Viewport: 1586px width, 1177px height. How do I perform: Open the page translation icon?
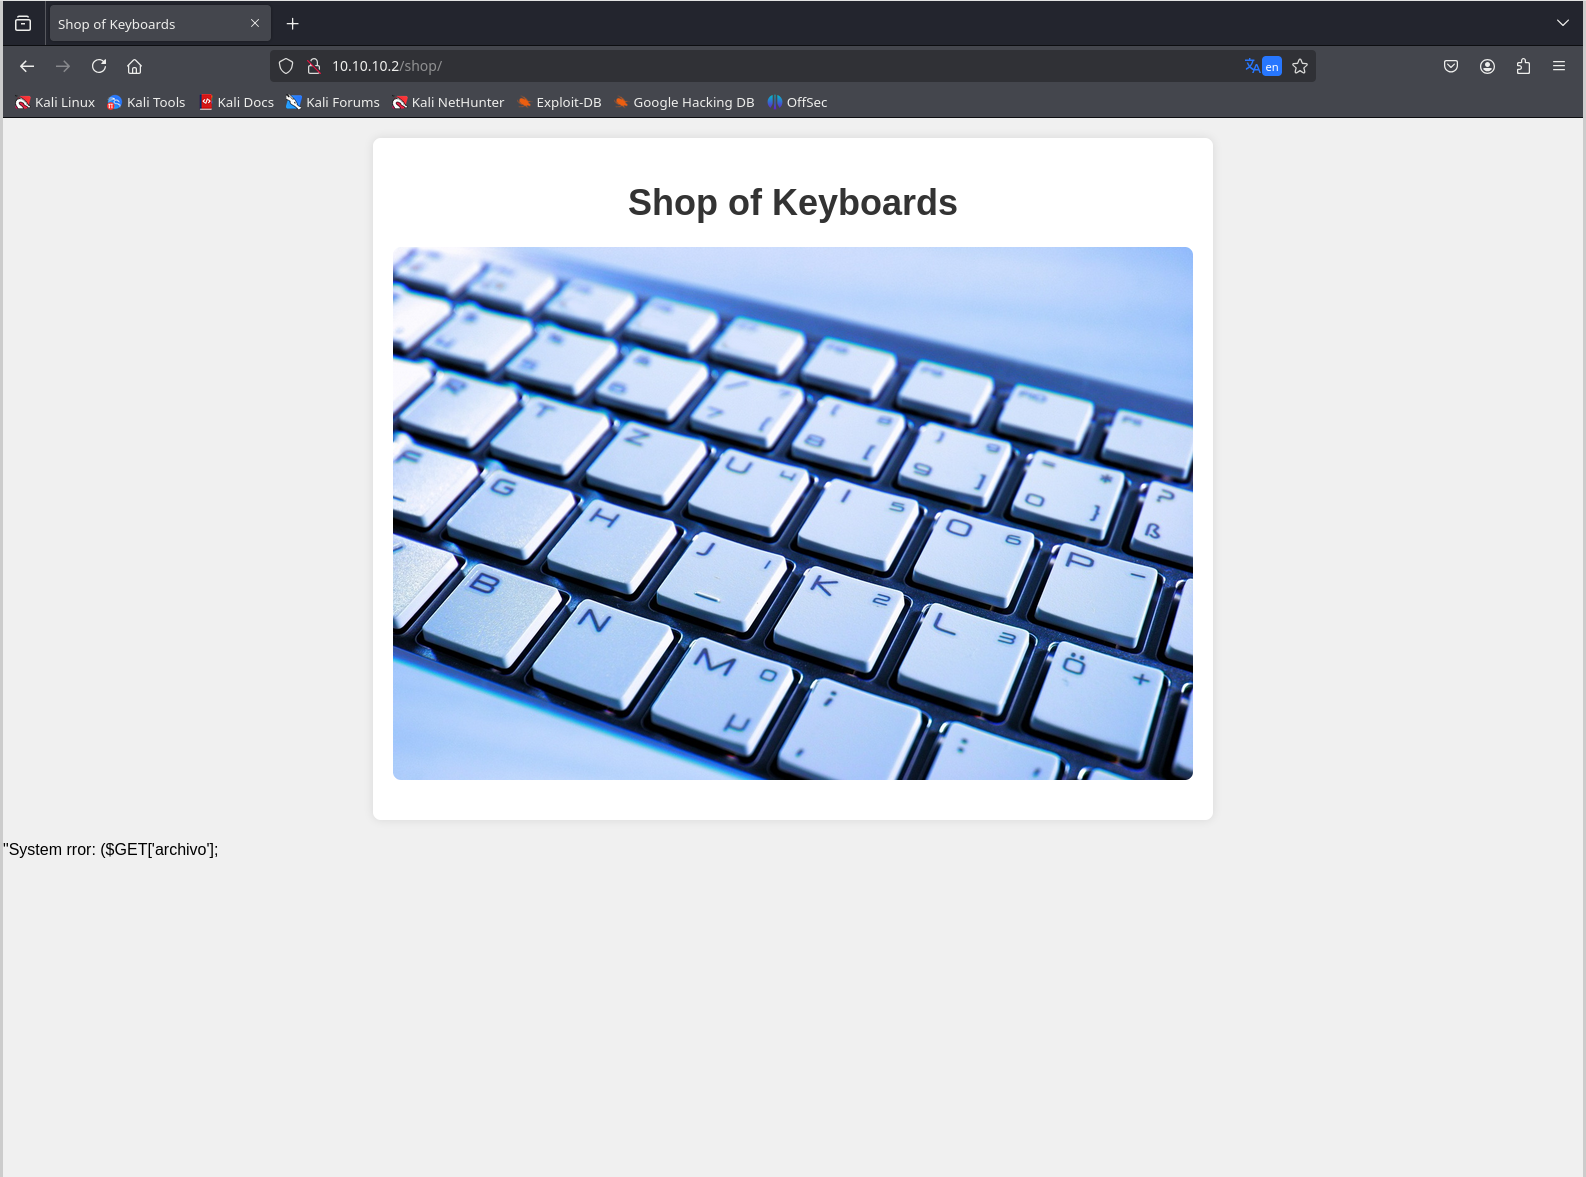tap(1262, 66)
